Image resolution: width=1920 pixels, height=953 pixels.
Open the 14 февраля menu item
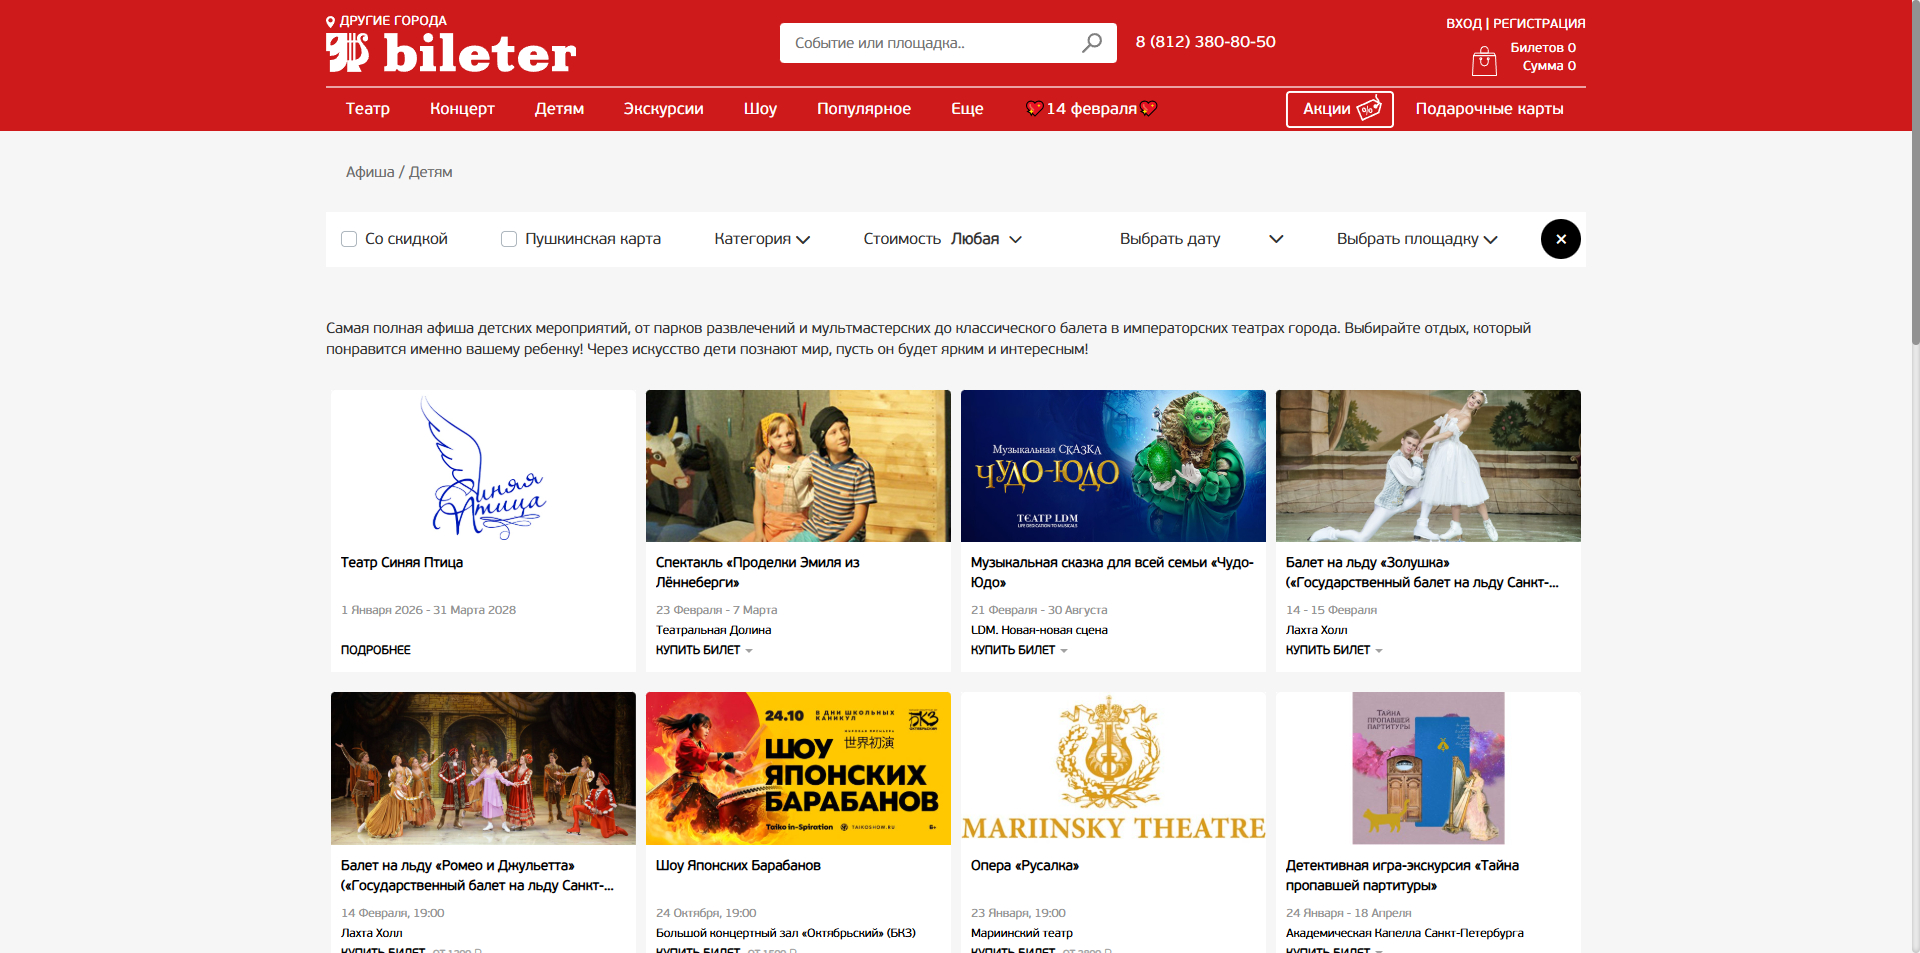tap(1091, 109)
